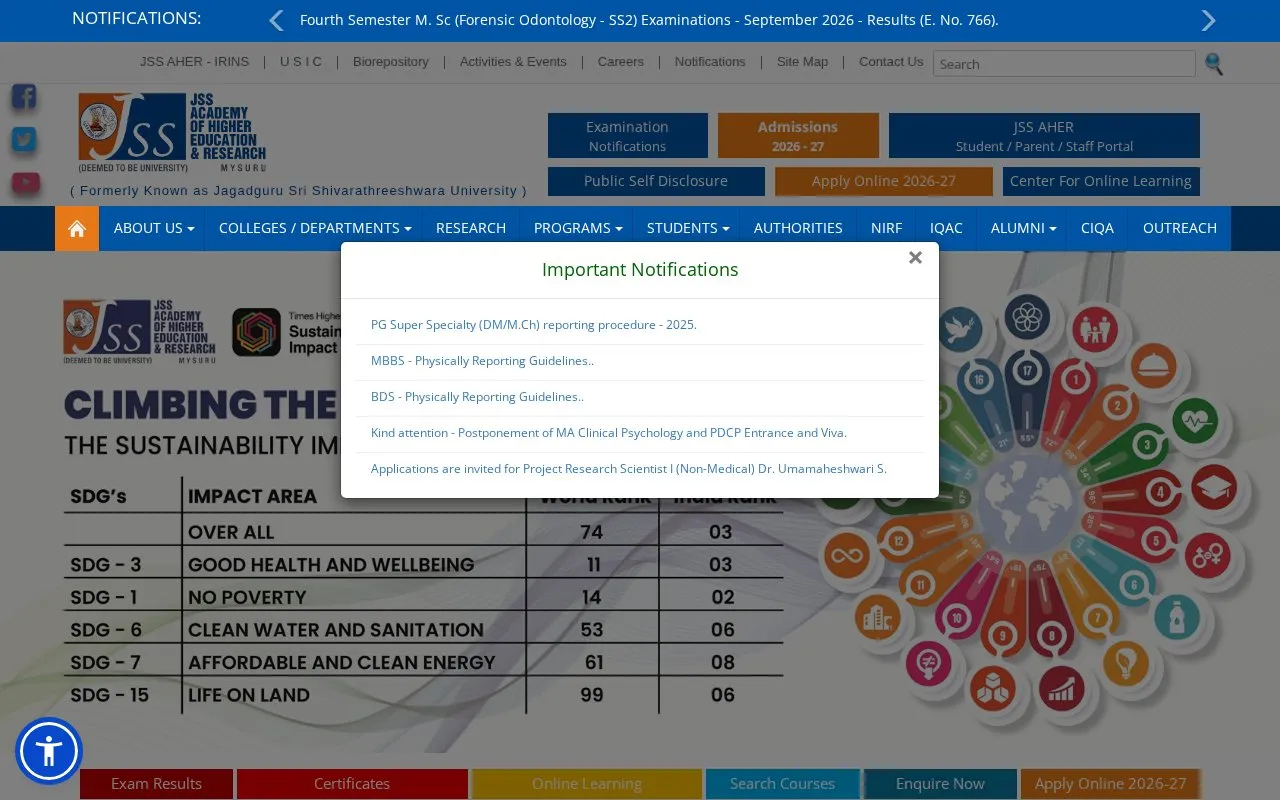Open JSS AHER - IRINS link
This screenshot has height=800, width=1280.
(x=195, y=62)
